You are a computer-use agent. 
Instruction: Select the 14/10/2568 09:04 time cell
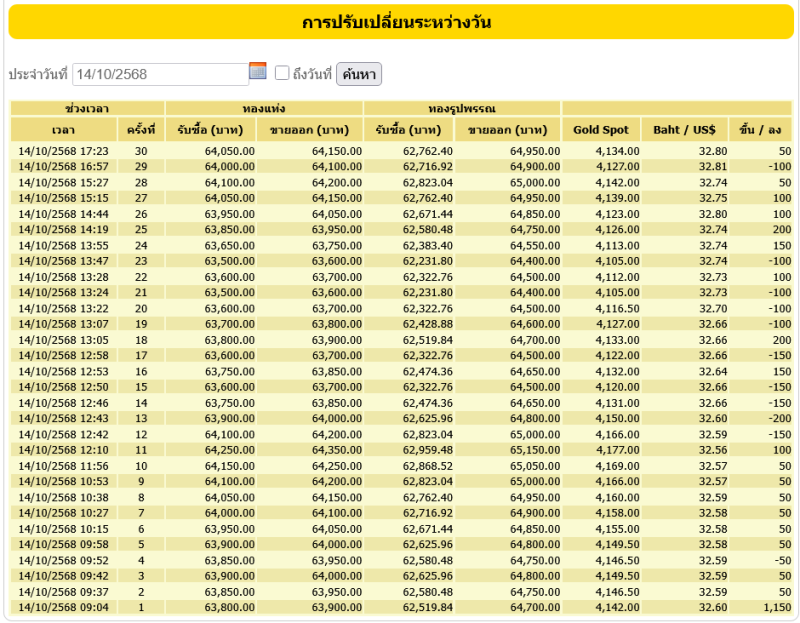coord(63,607)
